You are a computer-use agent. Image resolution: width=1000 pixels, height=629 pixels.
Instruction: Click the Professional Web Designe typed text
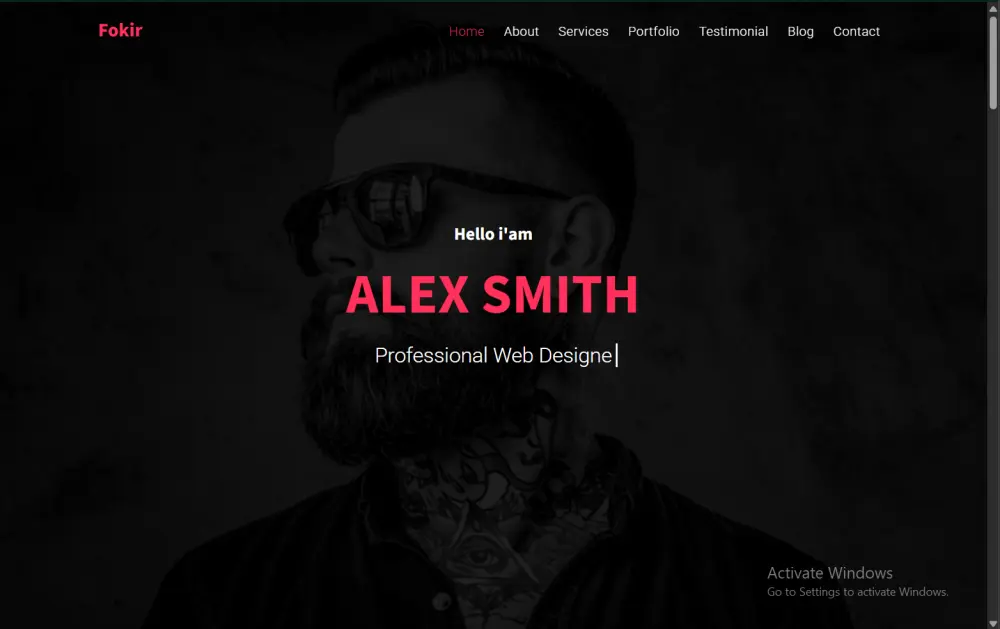(493, 355)
